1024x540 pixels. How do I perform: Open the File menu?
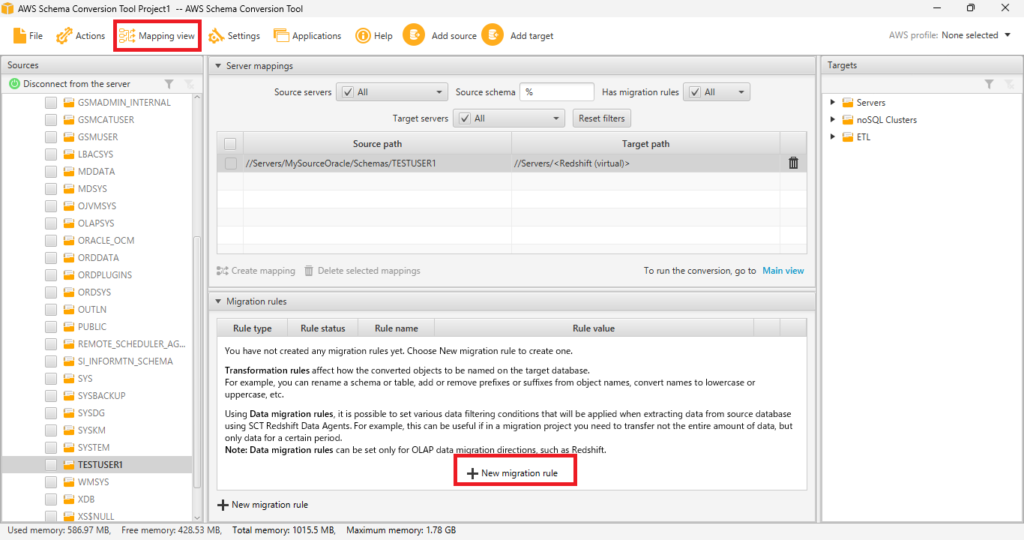(28, 36)
